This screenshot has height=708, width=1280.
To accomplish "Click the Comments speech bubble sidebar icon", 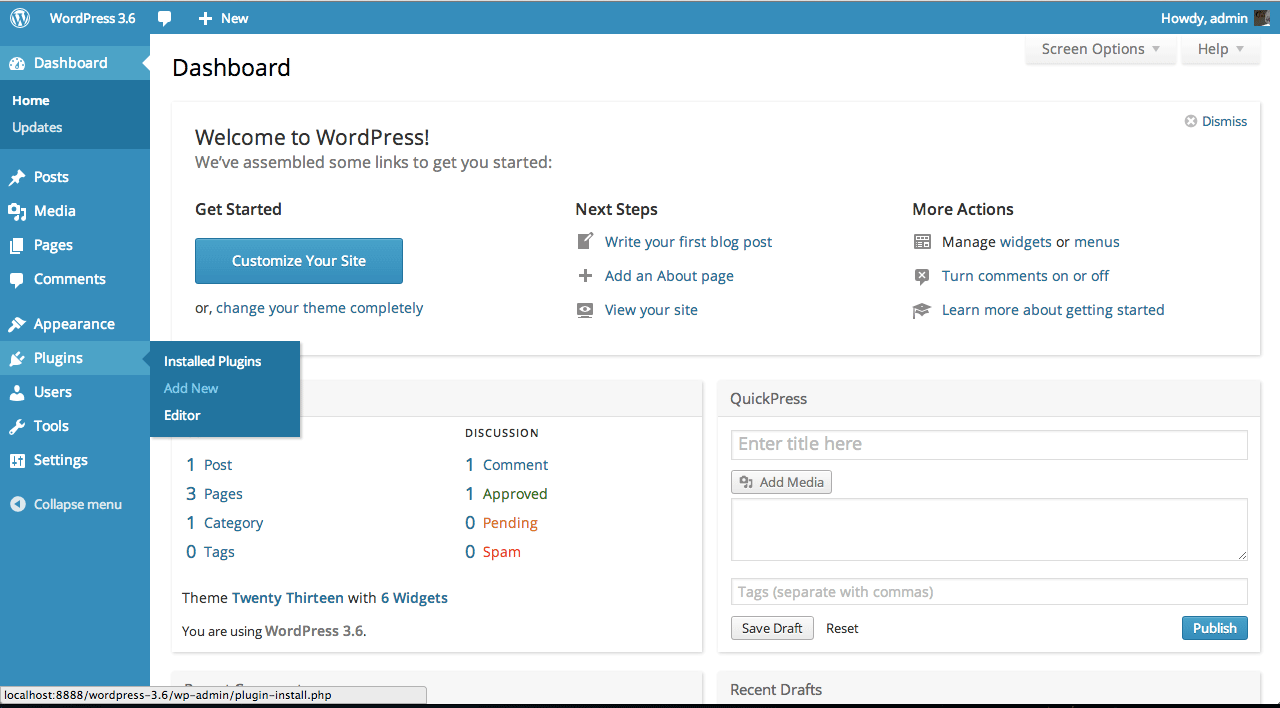I will point(17,279).
